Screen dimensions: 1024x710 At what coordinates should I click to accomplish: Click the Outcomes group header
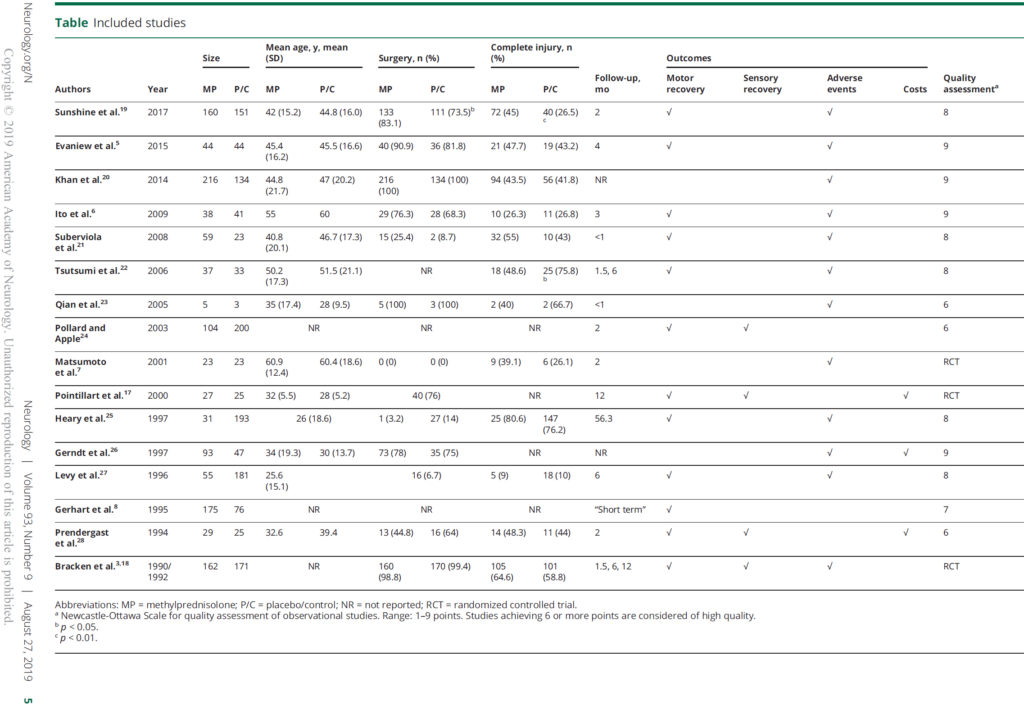(x=688, y=58)
